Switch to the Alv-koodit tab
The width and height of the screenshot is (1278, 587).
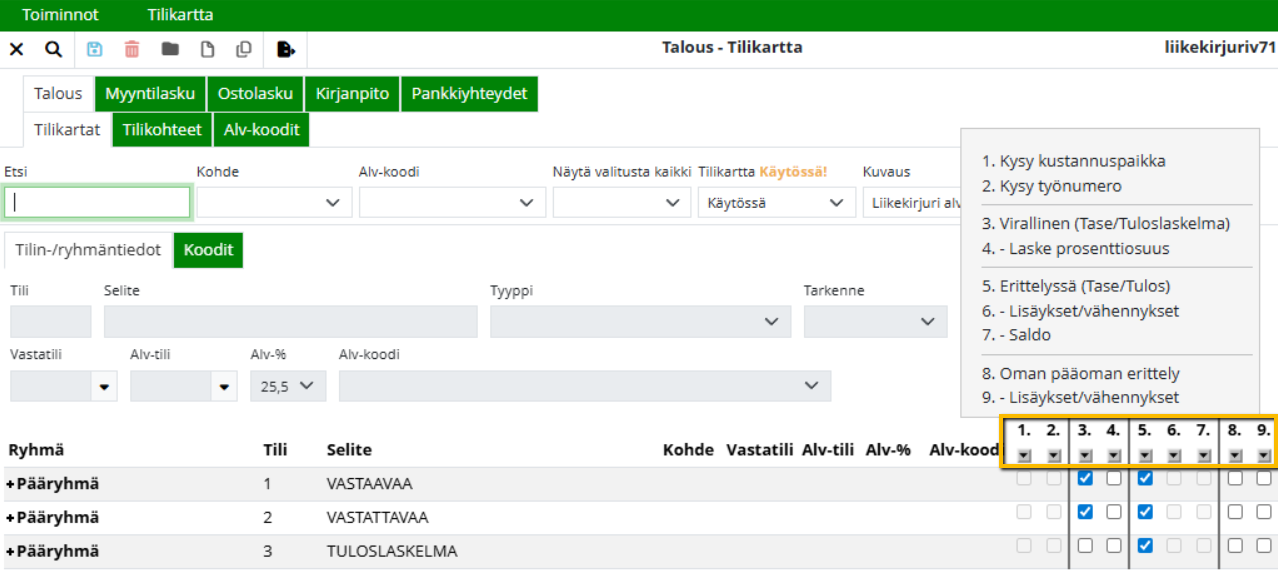261,130
